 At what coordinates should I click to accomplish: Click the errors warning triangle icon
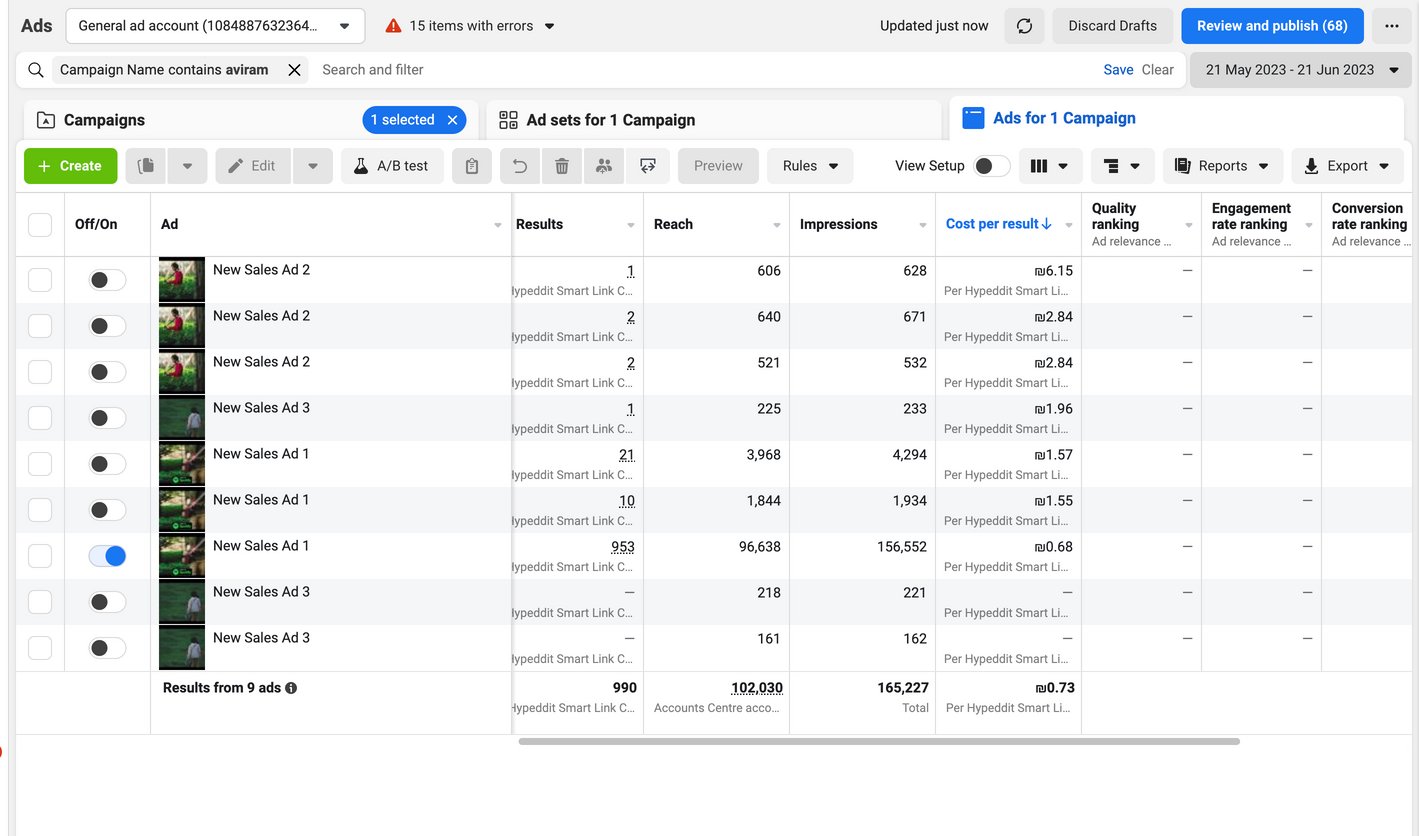click(394, 26)
